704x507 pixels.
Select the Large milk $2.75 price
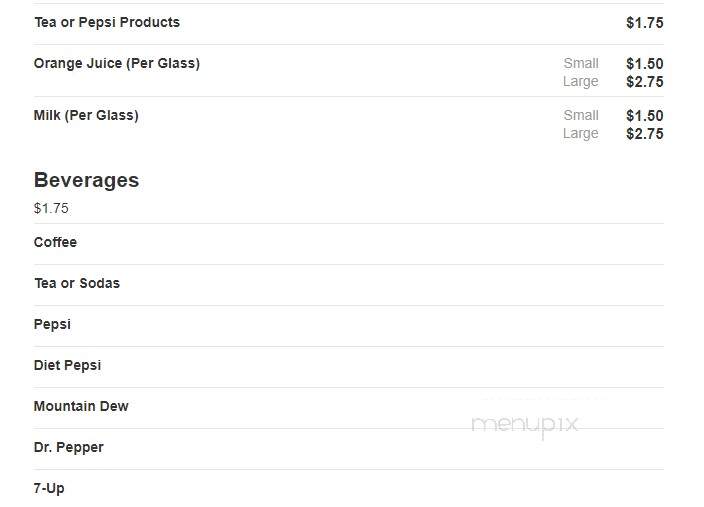coord(644,134)
